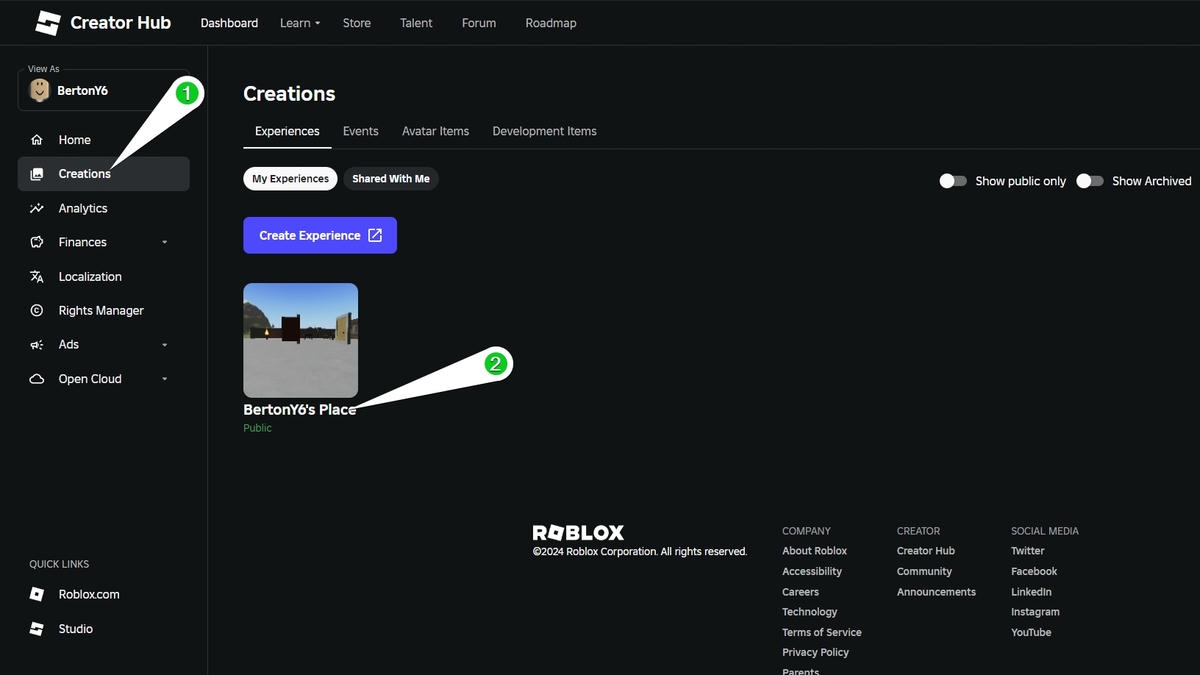Image resolution: width=1200 pixels, height=675 pixels.
Task: Open the BertonY6's Place thumbnail
Action: tap(300, 340)
